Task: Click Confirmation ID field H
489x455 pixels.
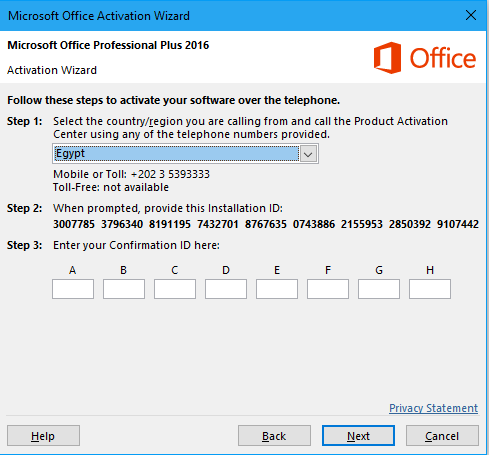Action: pyautogui.click(x=430, y=289)
